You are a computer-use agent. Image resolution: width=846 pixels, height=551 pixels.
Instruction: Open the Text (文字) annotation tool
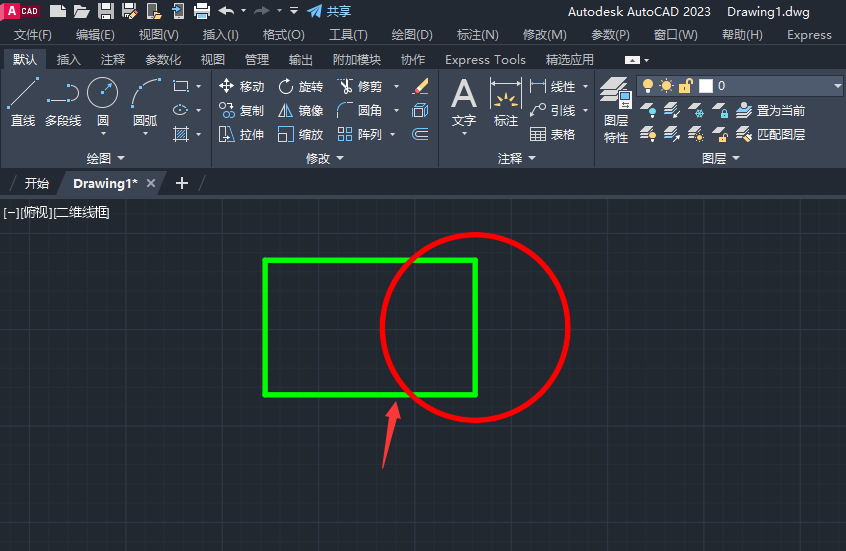[464, 103]
